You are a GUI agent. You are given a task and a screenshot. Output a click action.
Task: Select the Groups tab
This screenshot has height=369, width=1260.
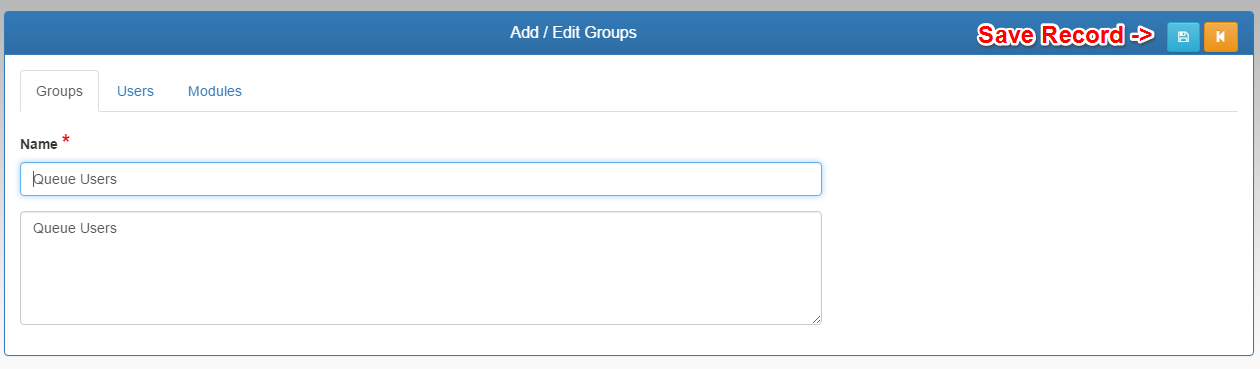click(x=59, y=91)
